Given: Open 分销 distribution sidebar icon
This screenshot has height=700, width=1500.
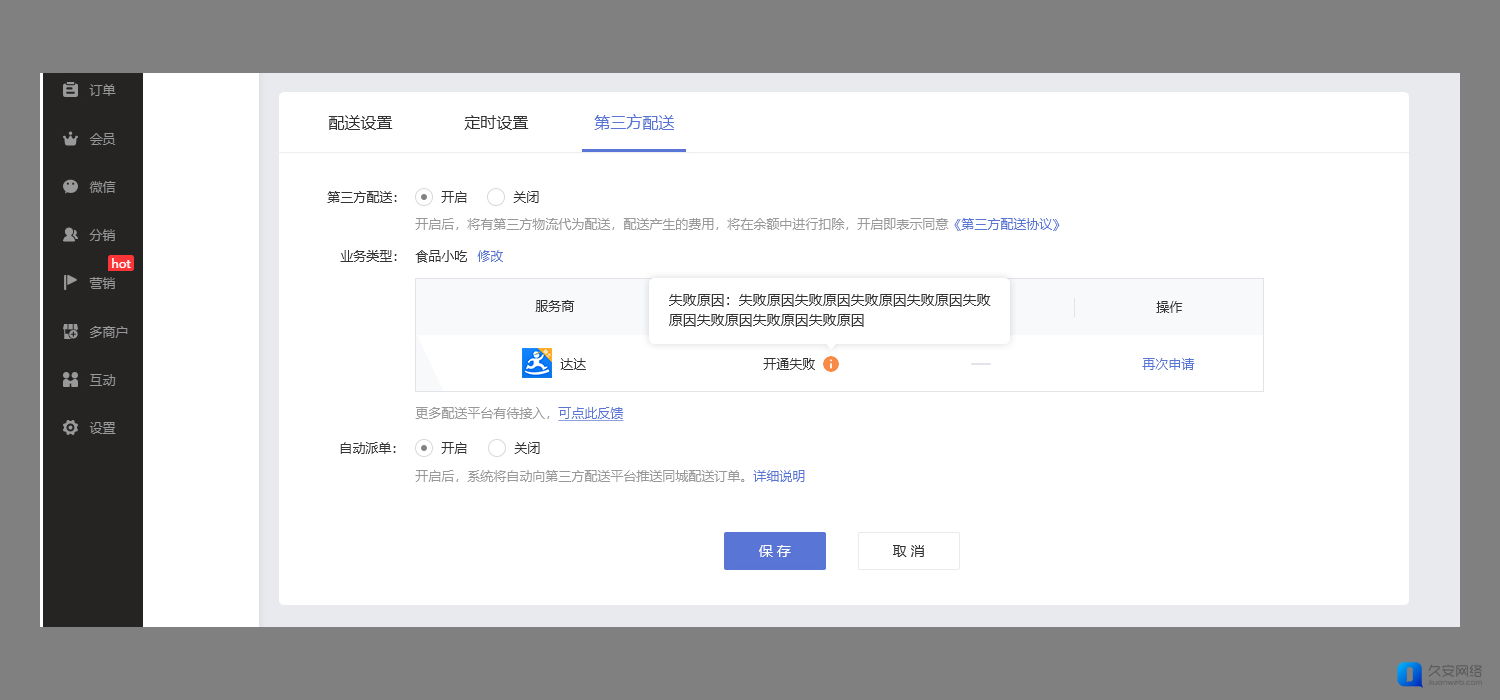Looking at the screenshot, I should tap(70, 235).
